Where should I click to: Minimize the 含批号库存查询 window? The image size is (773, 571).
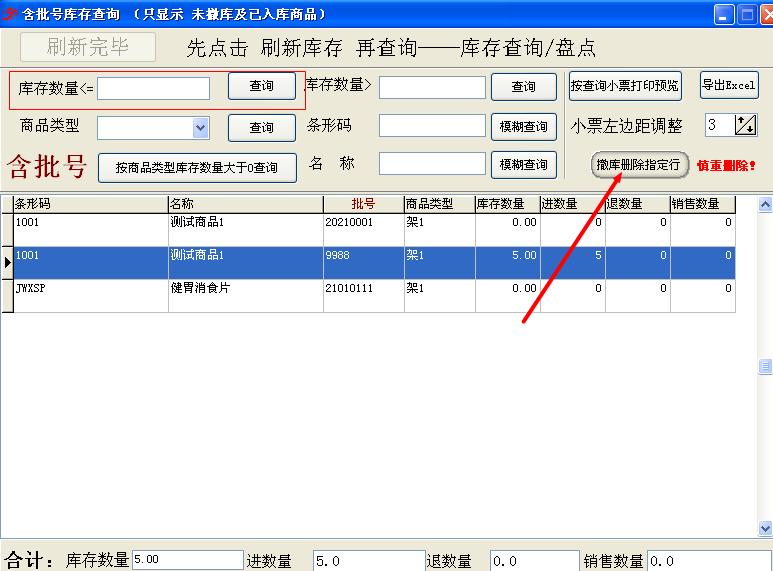724,15
